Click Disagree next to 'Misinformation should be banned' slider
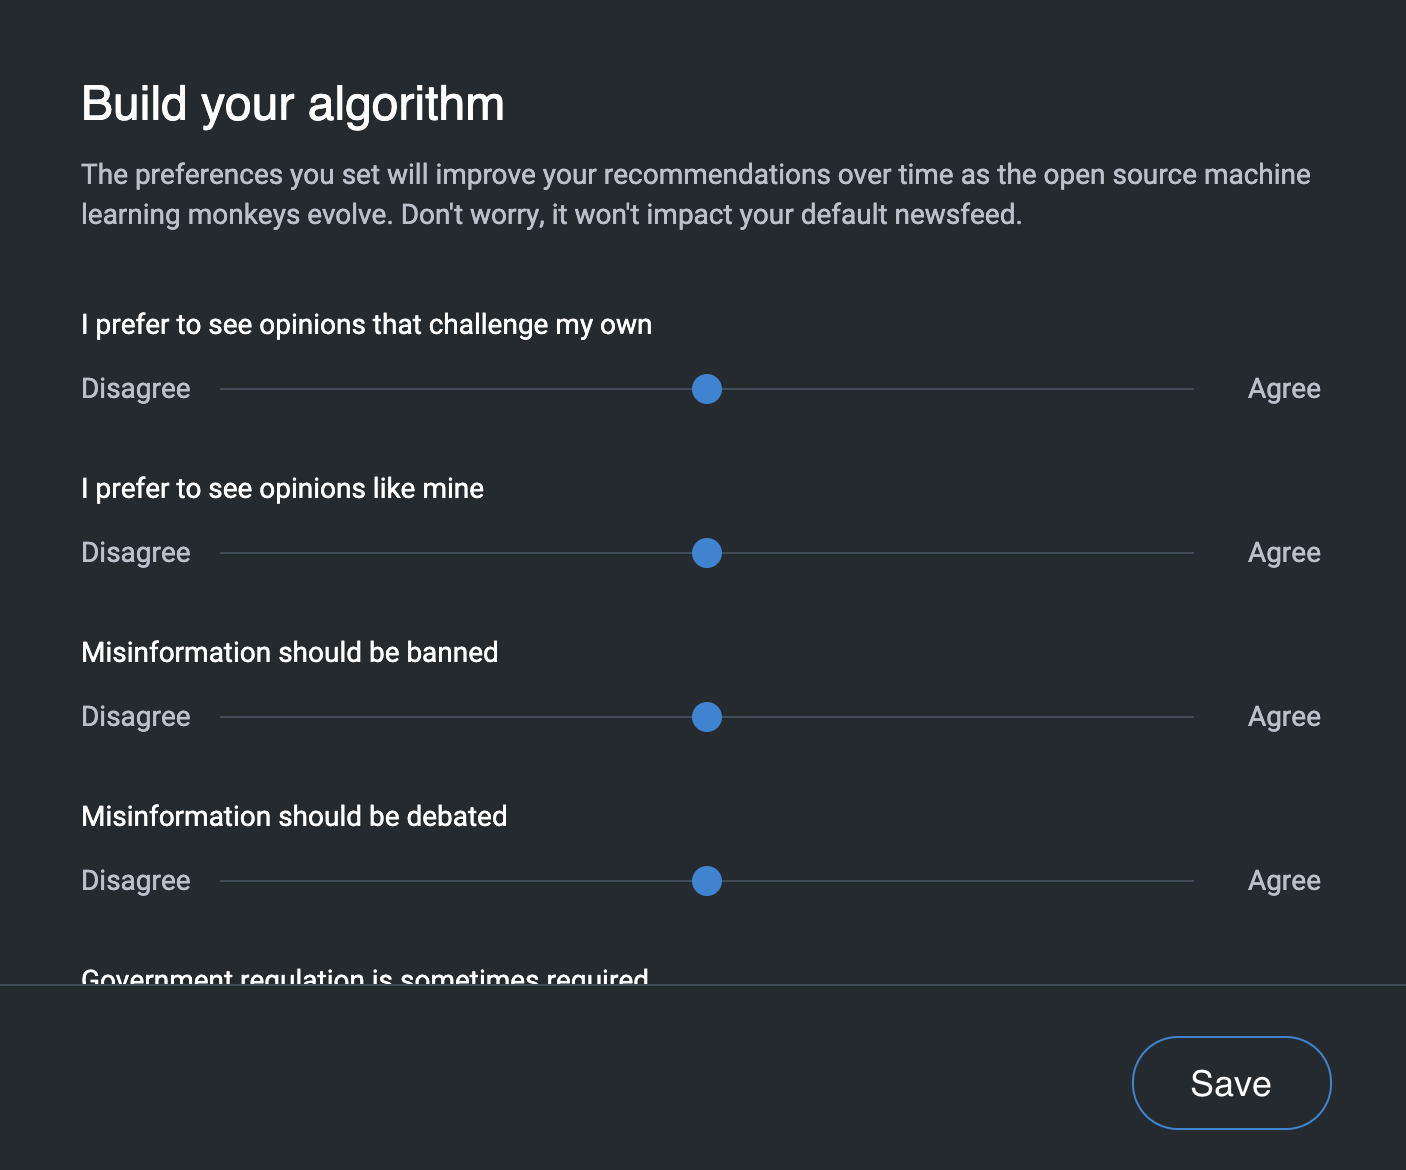This screenshot has height=1170, width=1406. (135, 717)
